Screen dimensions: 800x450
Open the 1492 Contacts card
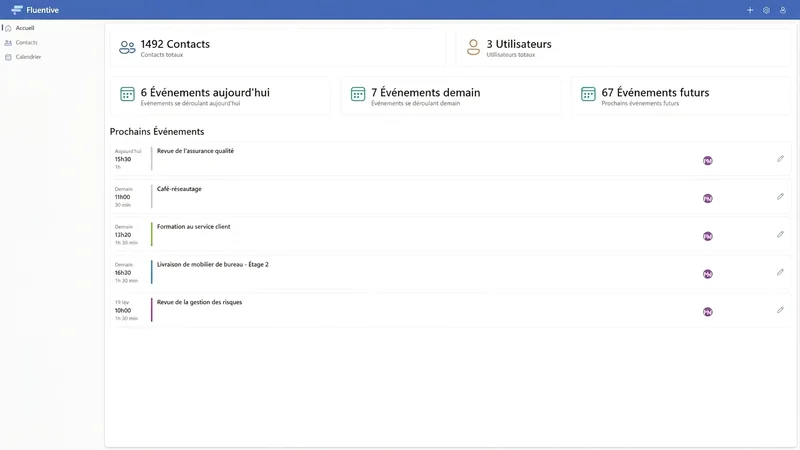point(278,47)
